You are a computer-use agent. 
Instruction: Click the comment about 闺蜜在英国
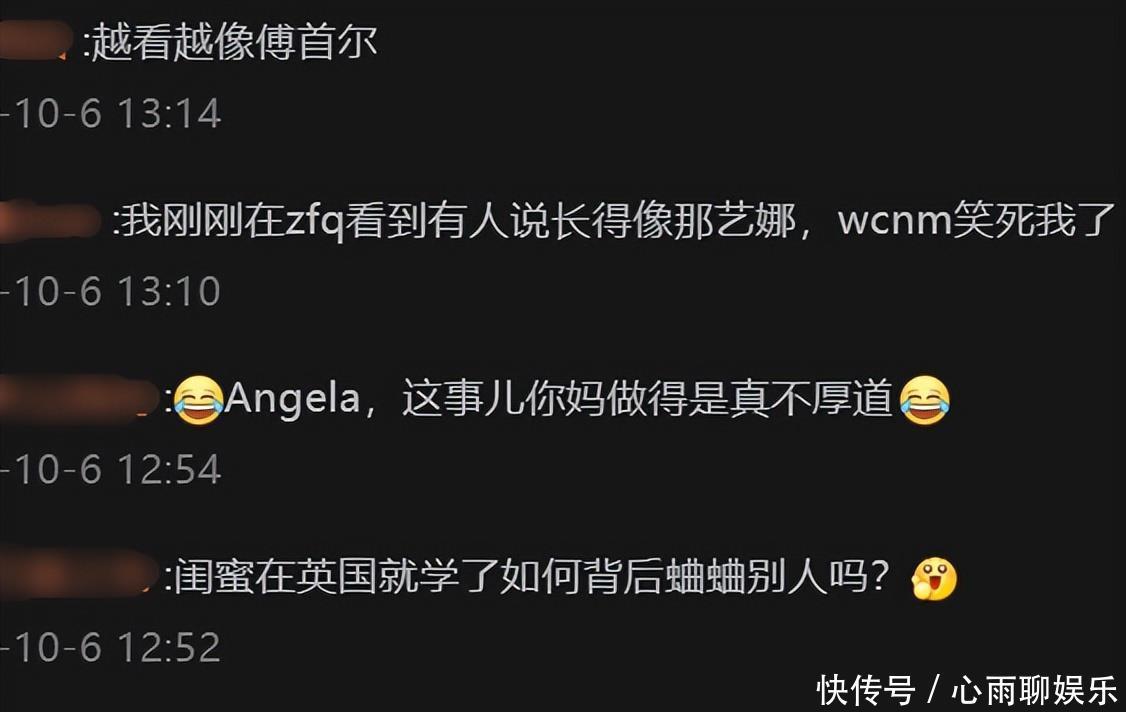click(x=531, y=576)
